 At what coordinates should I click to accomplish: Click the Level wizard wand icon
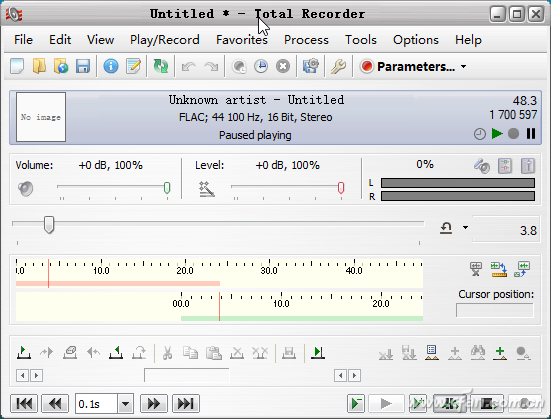tap(207, 189)
